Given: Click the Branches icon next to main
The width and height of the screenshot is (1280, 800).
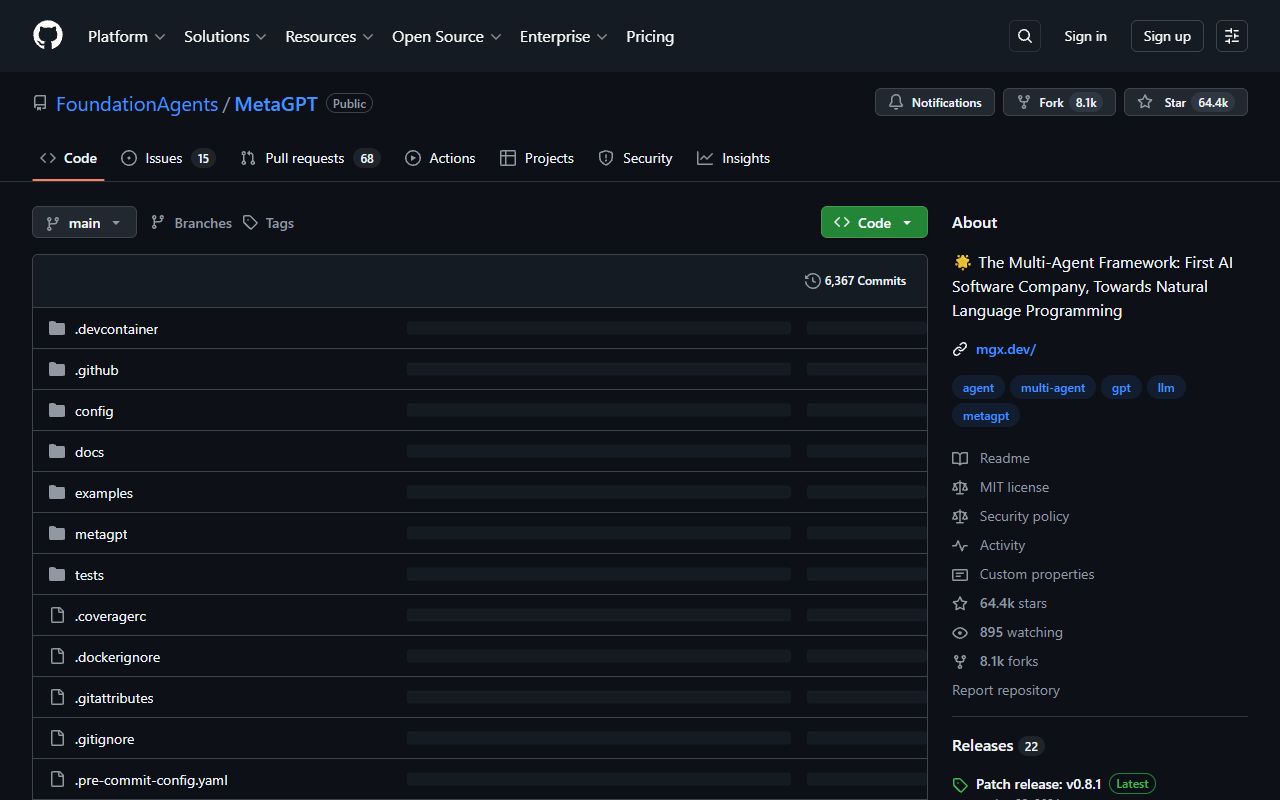Looking at the screenshot, I should coord(158,222).
